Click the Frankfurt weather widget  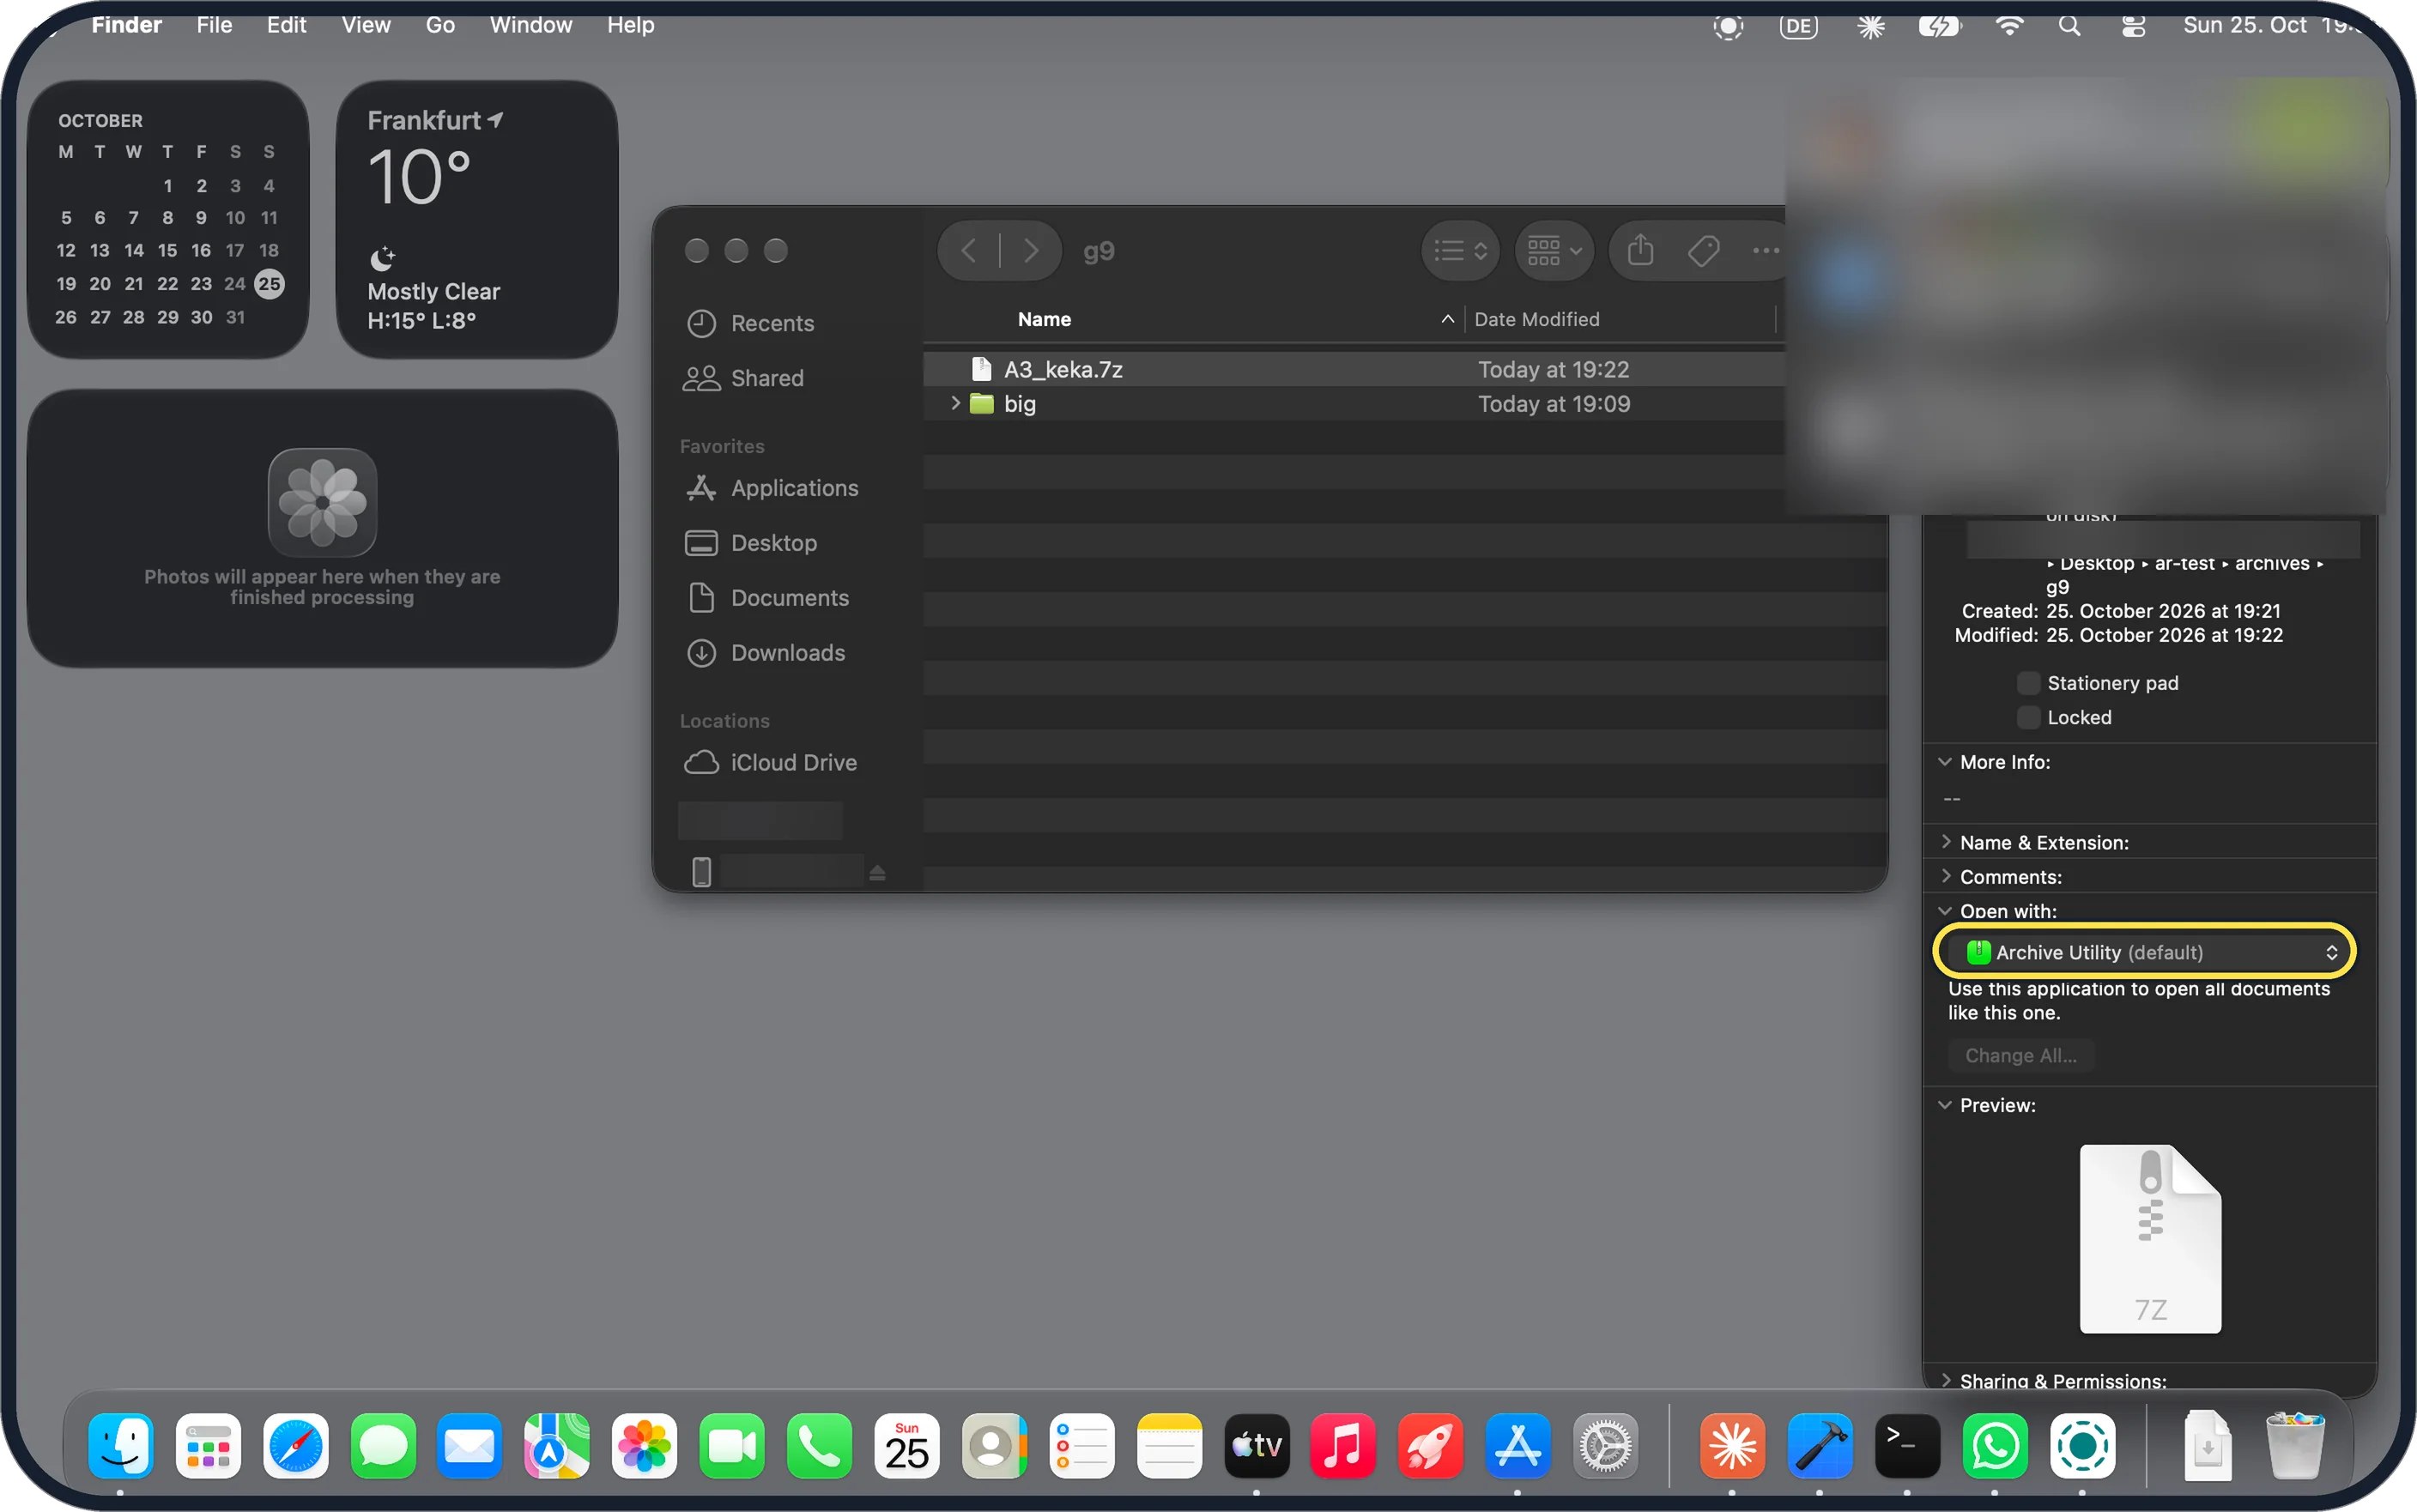[x=477, y=219]
